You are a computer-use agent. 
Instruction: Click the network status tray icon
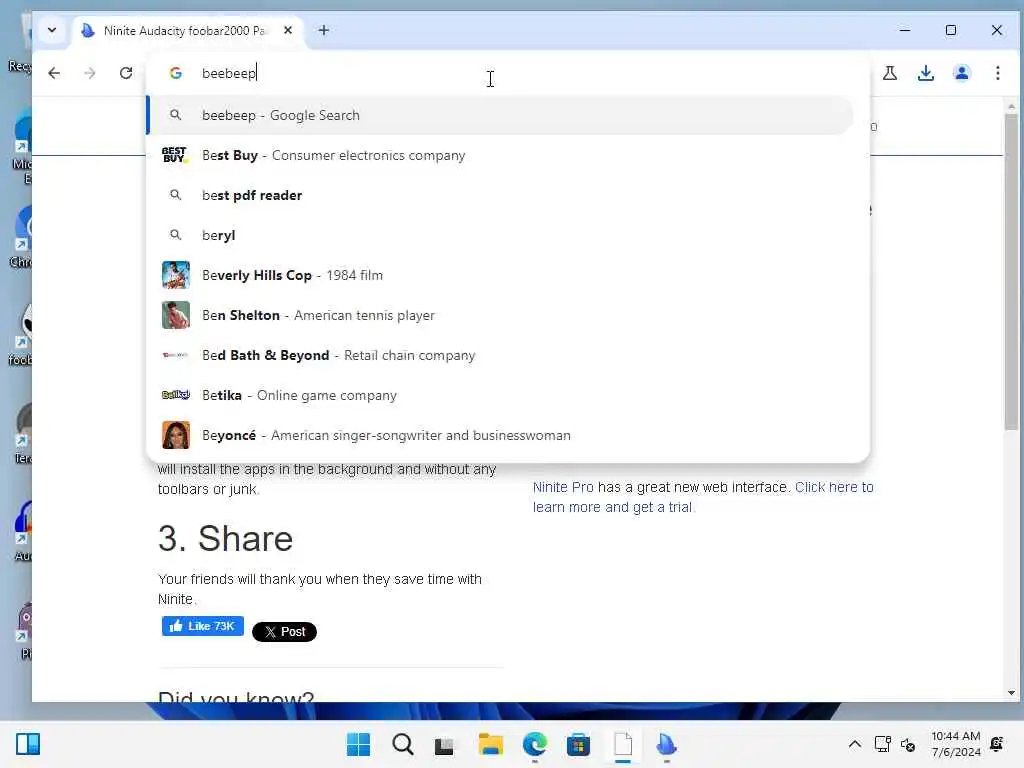click(883, 744)
